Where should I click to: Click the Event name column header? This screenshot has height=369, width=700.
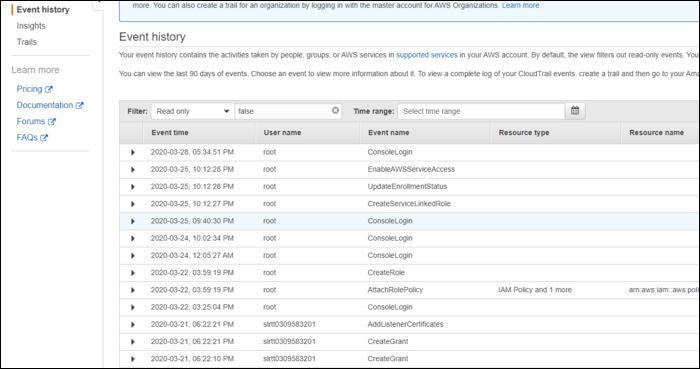(x=388, y=133)
